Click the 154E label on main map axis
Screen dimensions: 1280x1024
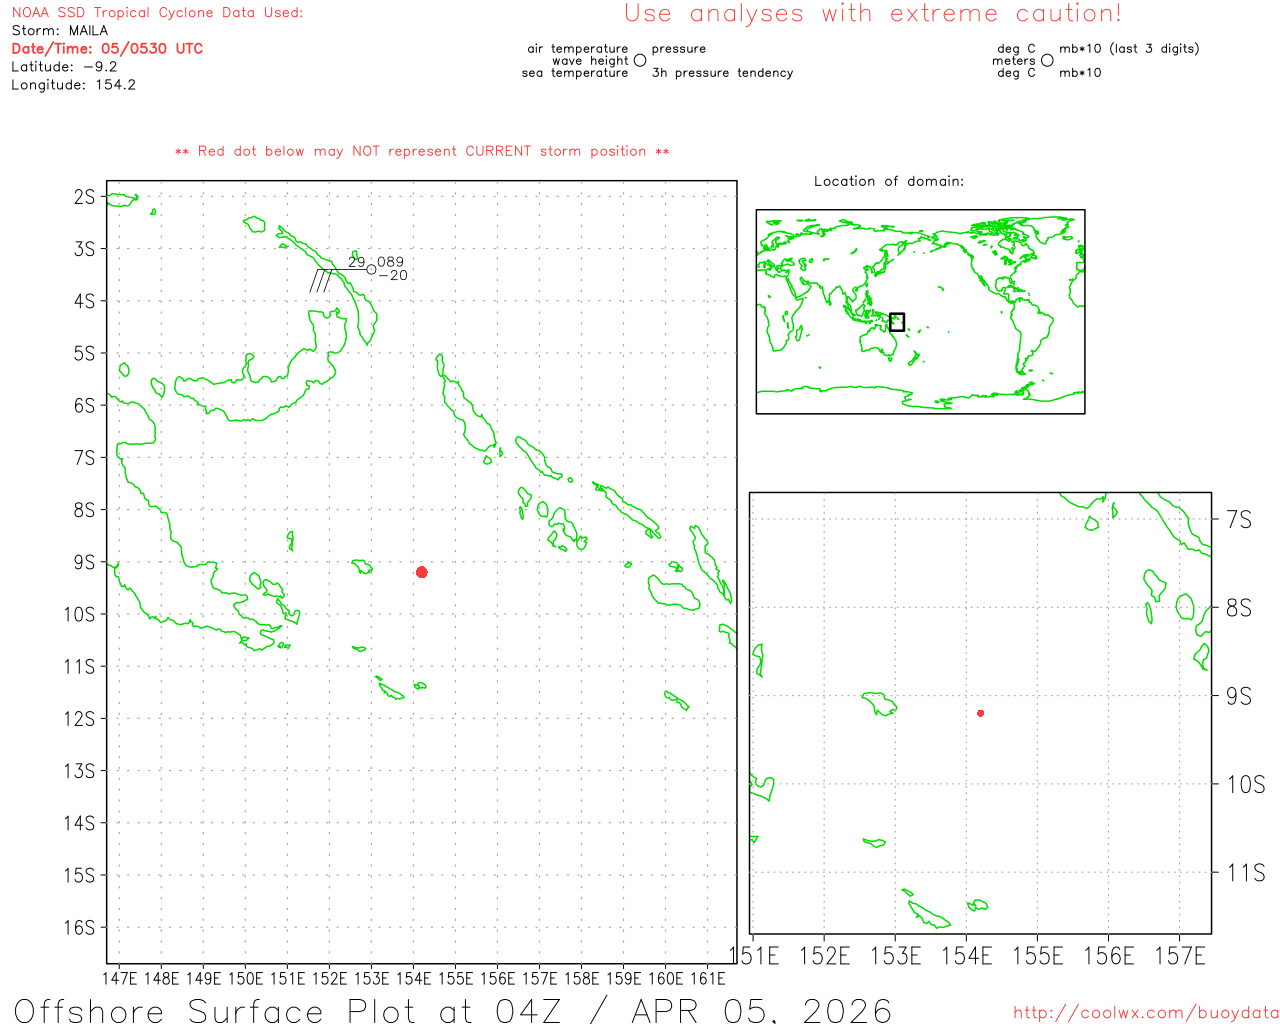point(413,978)
